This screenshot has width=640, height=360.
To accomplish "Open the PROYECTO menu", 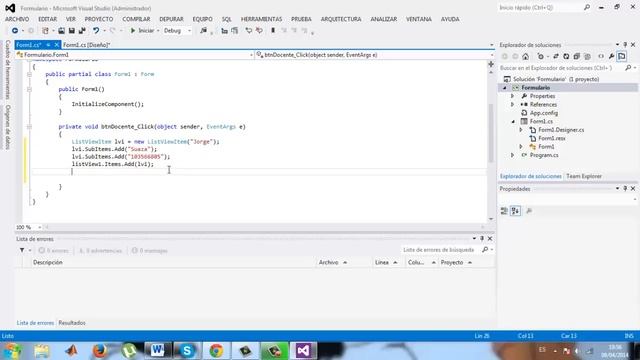I will 99,19.
